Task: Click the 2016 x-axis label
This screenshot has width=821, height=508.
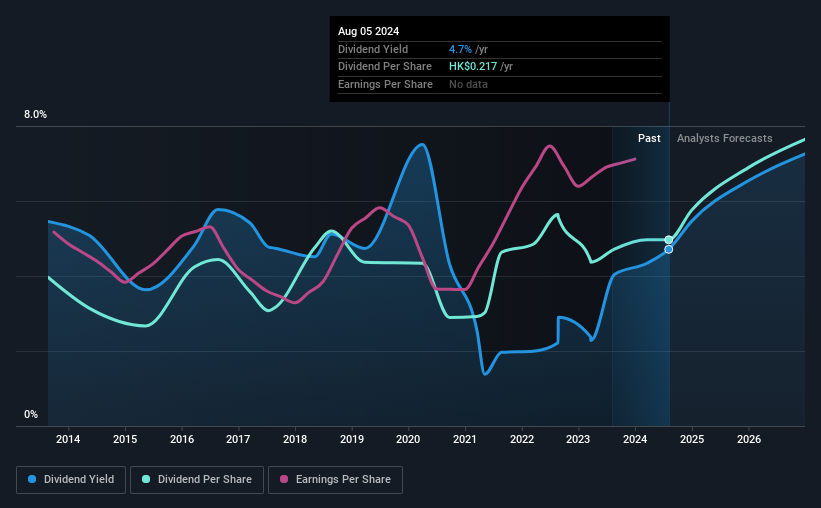Action: [x=182, y=439]
